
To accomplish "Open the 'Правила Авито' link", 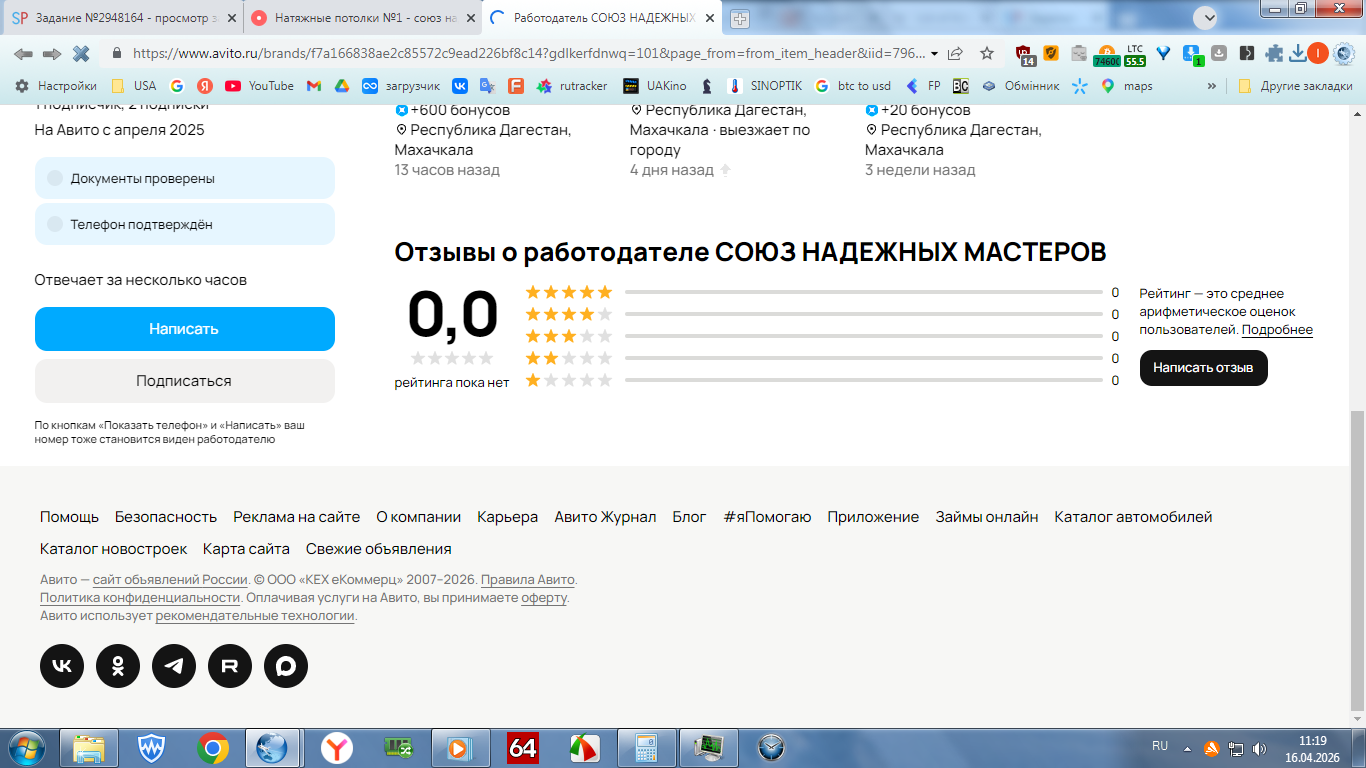I will 527,580.
